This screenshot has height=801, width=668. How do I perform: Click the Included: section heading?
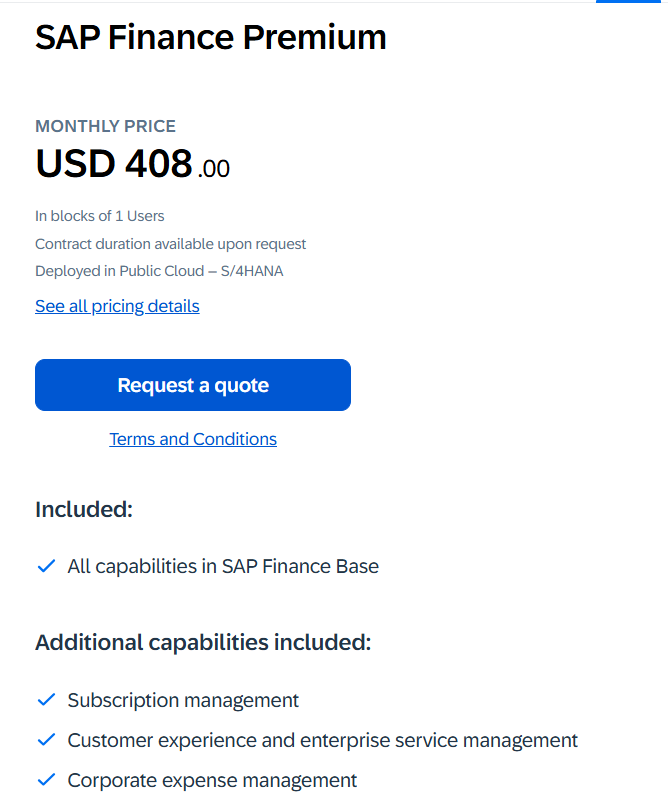coord(84,509)
